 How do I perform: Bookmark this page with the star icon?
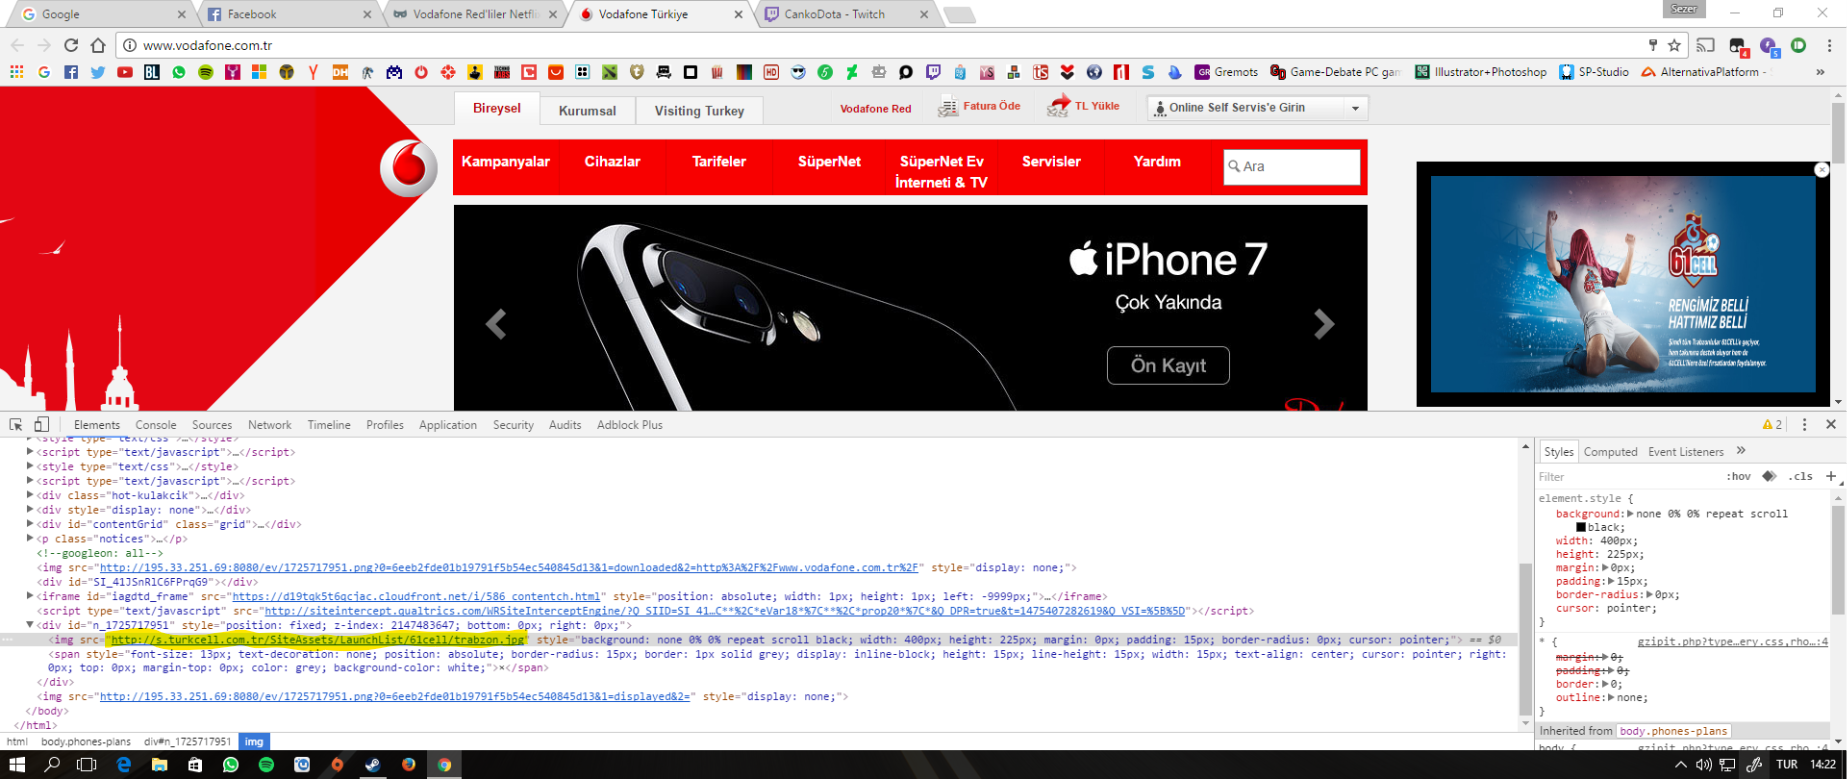(x=1674, y=45)
